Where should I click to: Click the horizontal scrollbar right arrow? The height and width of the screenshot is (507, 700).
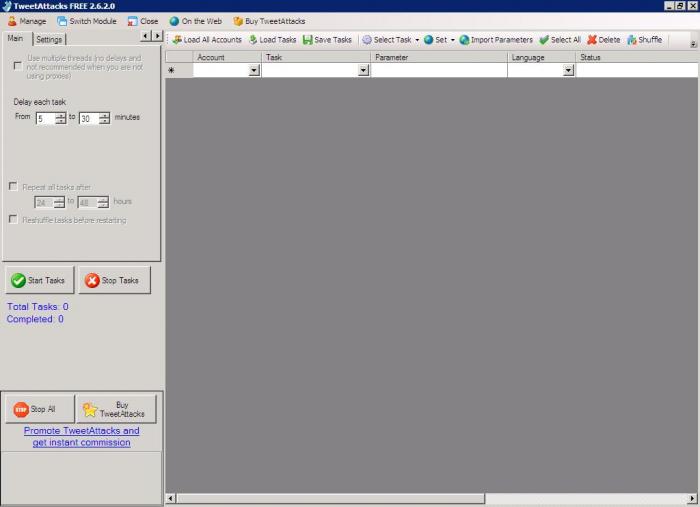click(692, 498)
